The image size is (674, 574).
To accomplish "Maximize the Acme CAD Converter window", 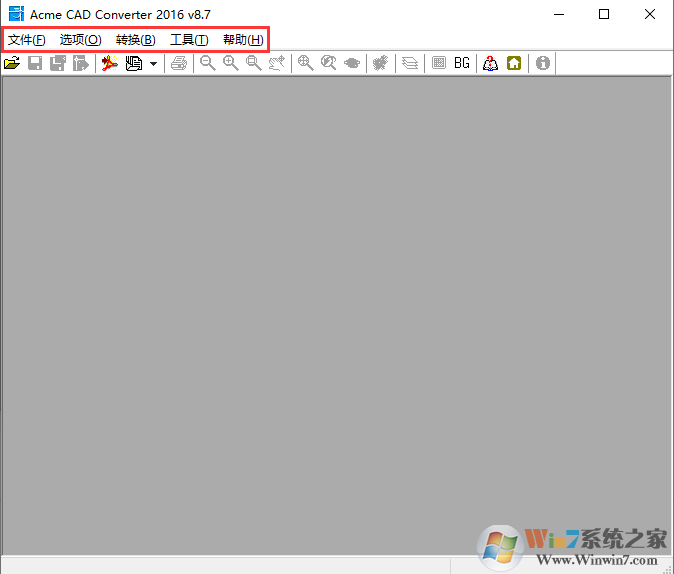I will coord(604,14).
